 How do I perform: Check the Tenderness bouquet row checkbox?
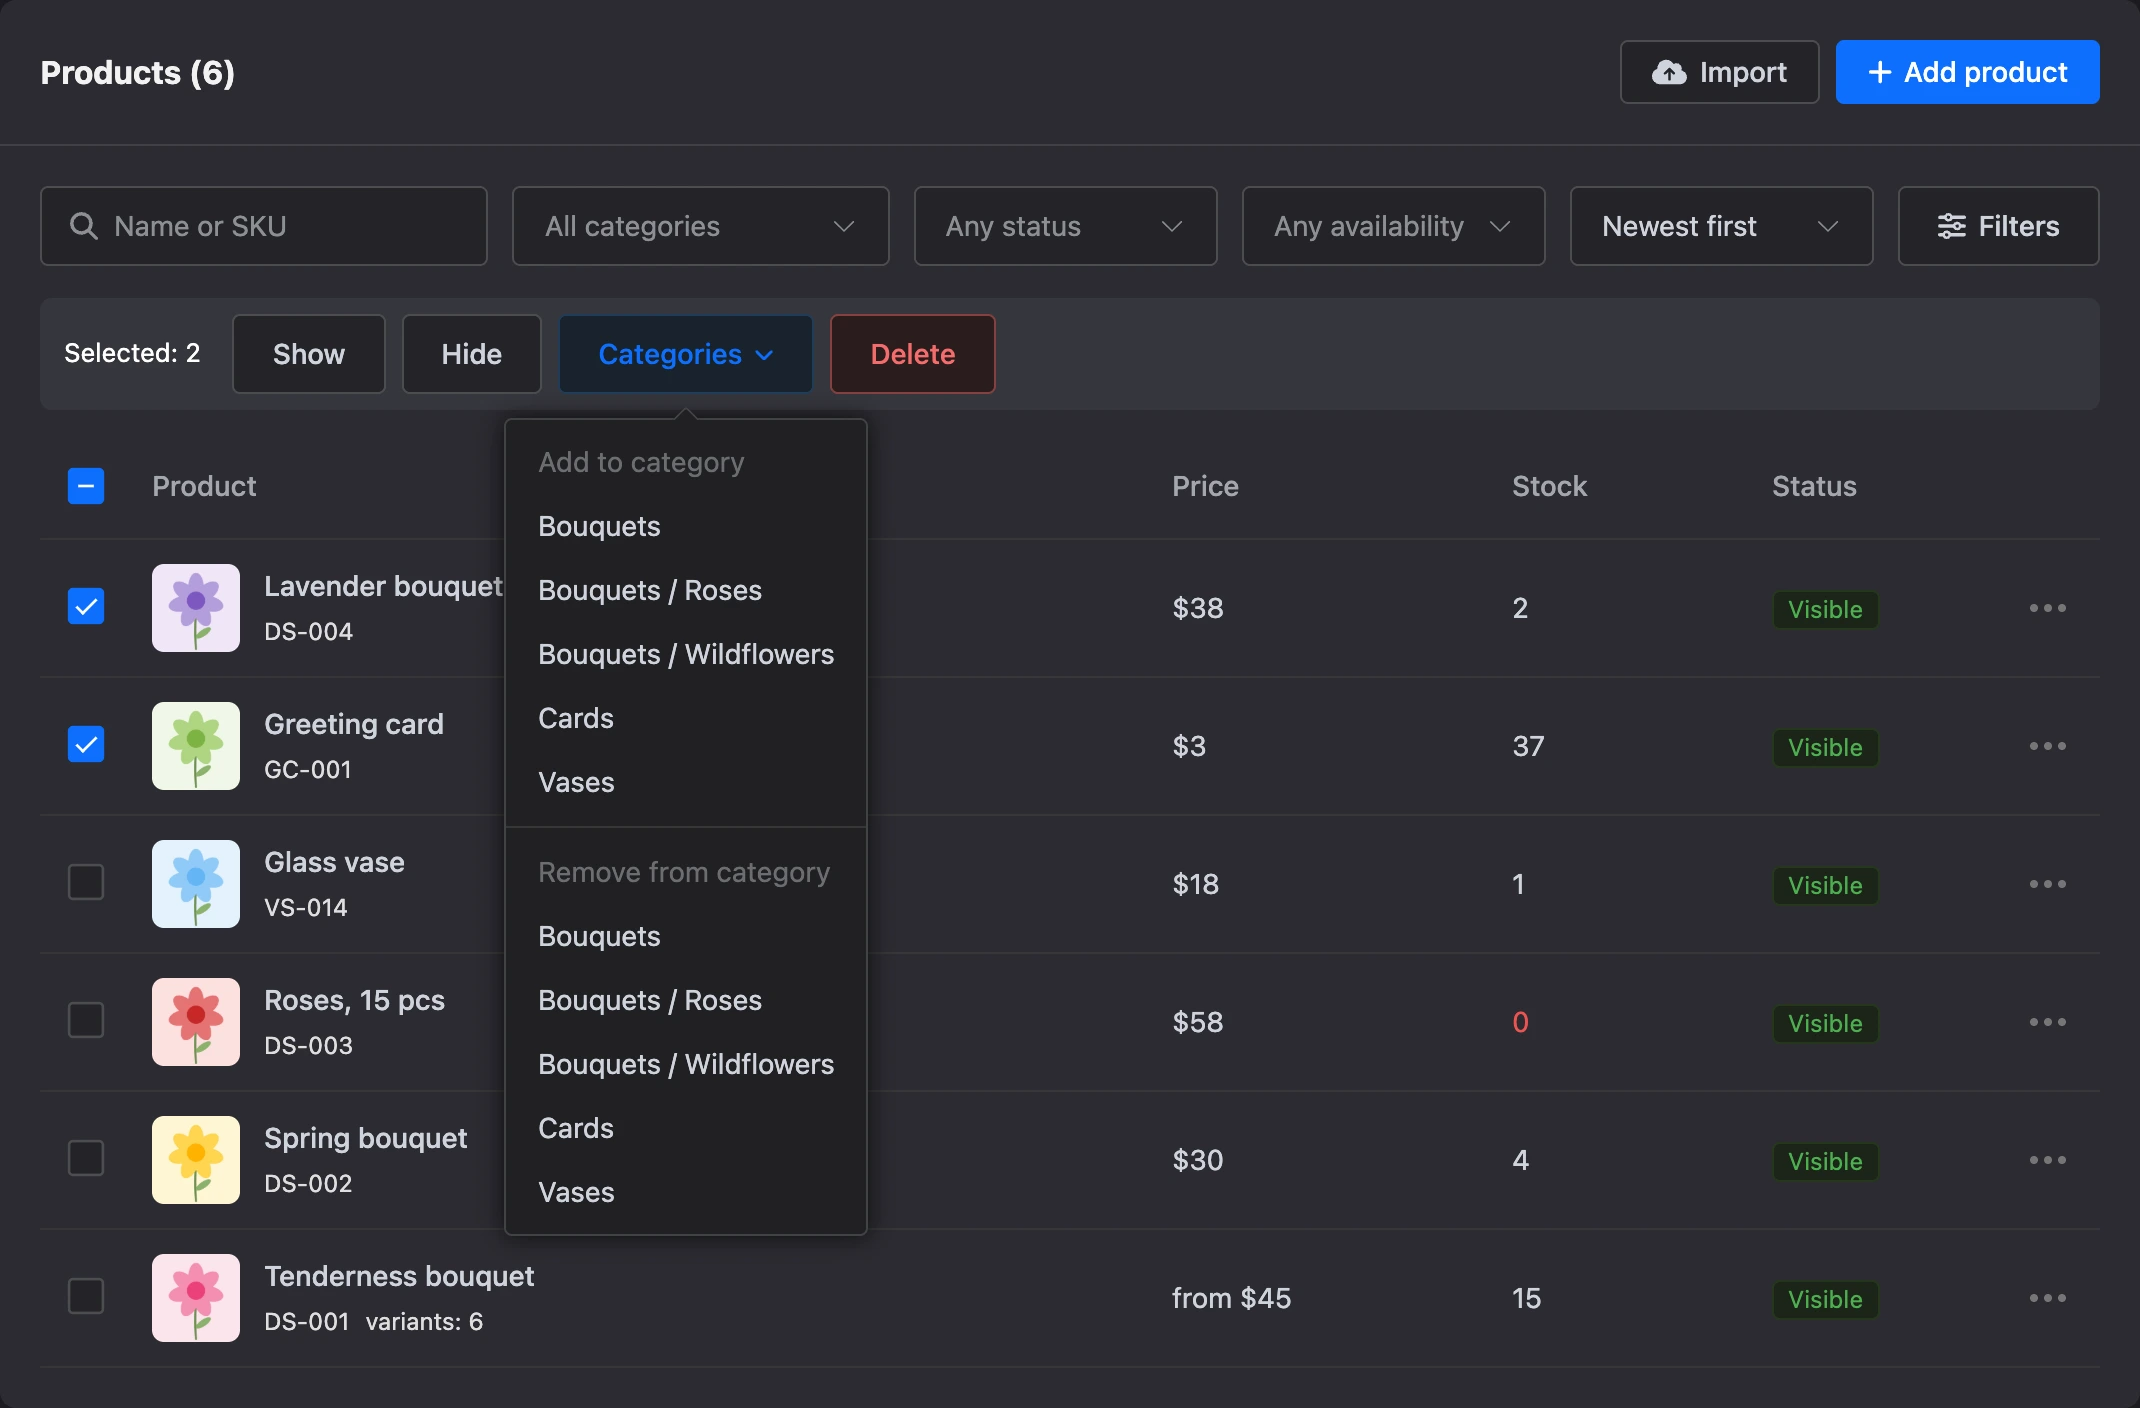coord(86,1296)
